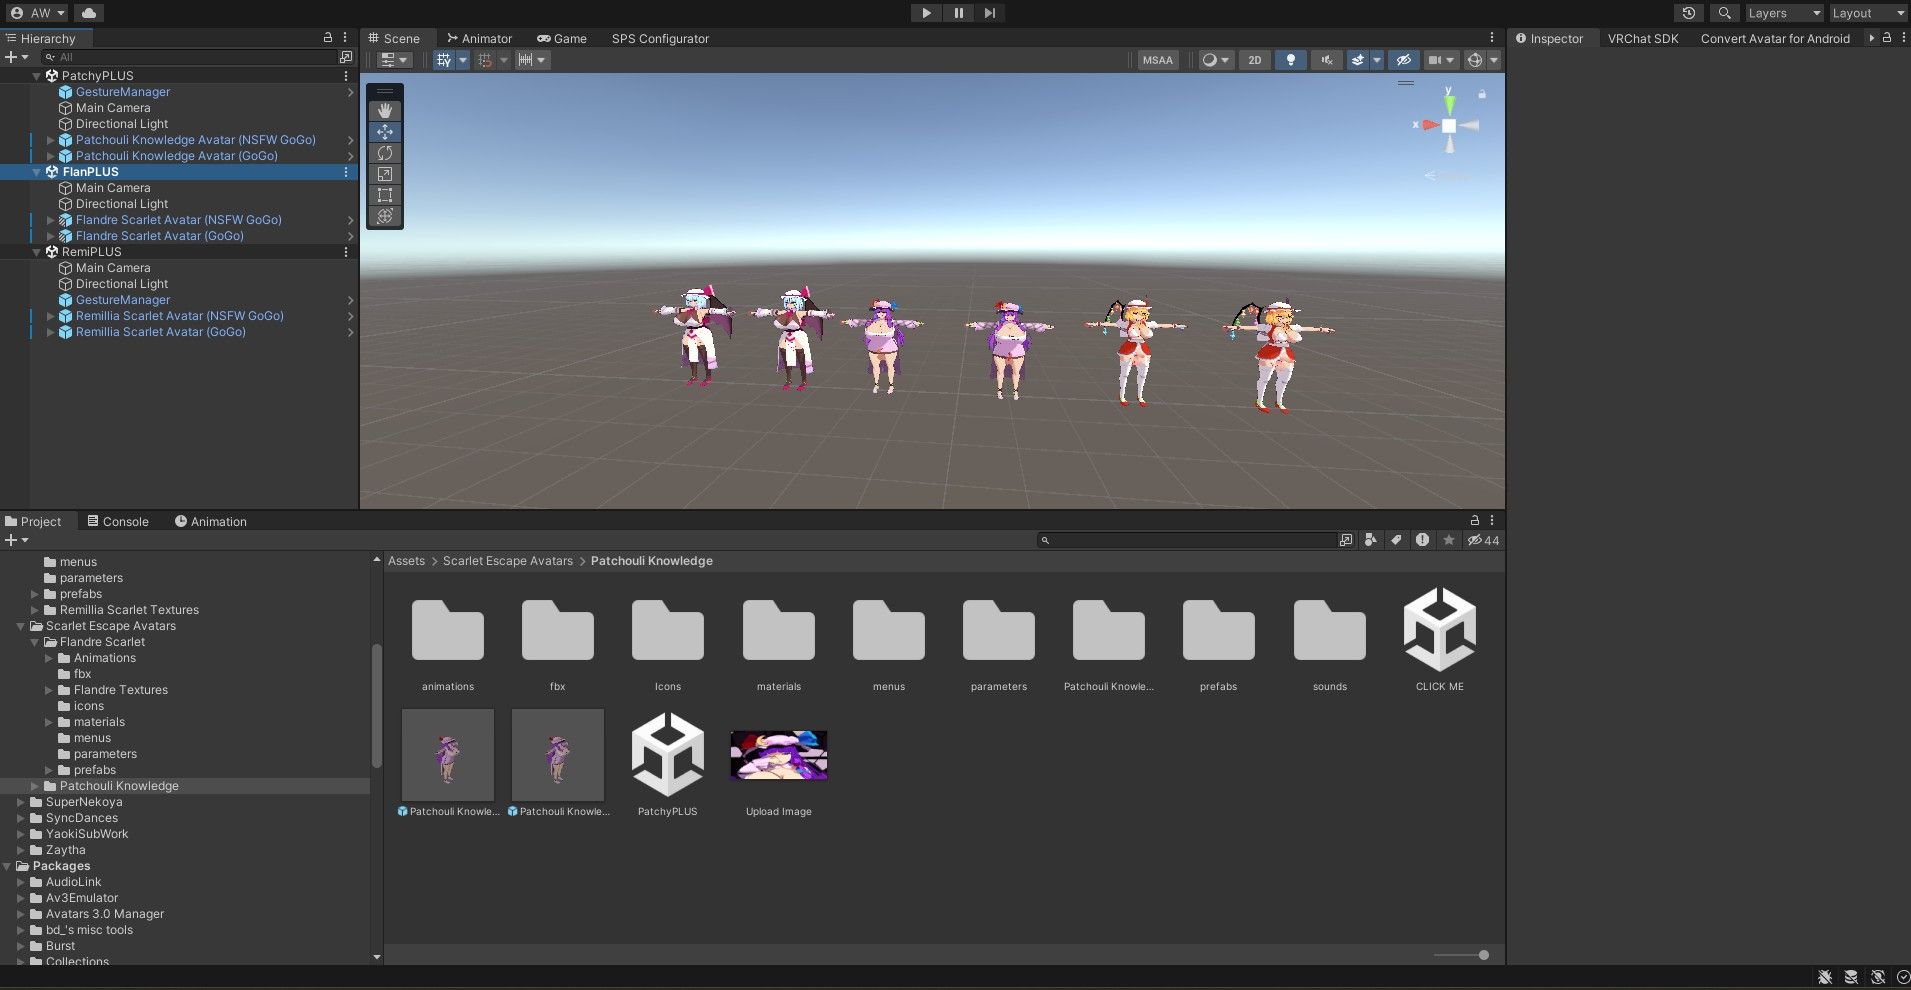1911x990 pixels.
Task: Lock the Project panel
Action: click(x=1474, y=521)
